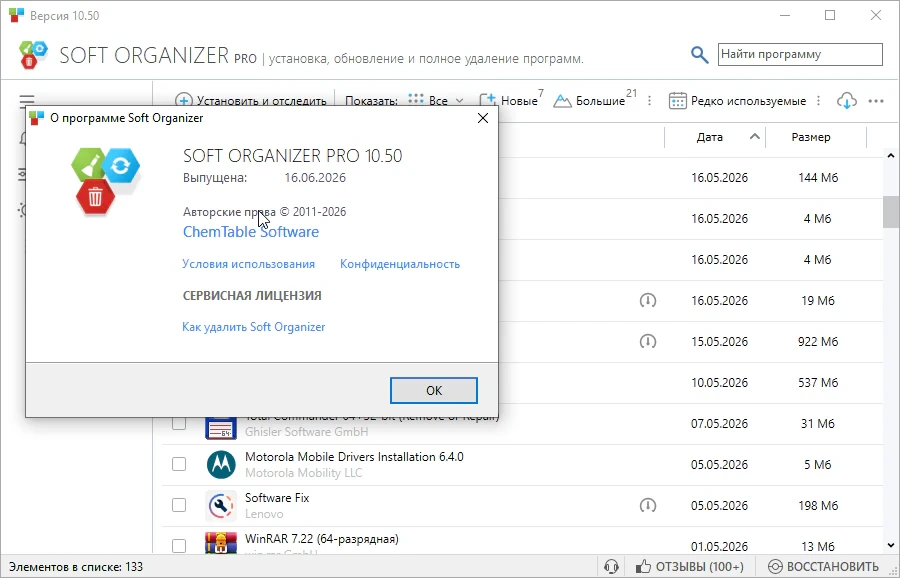Click the date 10.05.2026 cell
The width and height of the screenshot is (900, 578).
[x=719, y=382]
